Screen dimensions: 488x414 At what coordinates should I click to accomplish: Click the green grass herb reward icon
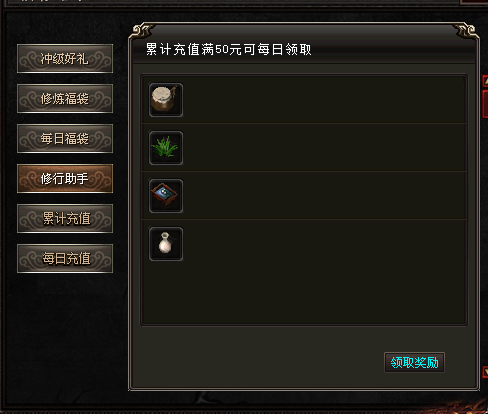[166, 148]
